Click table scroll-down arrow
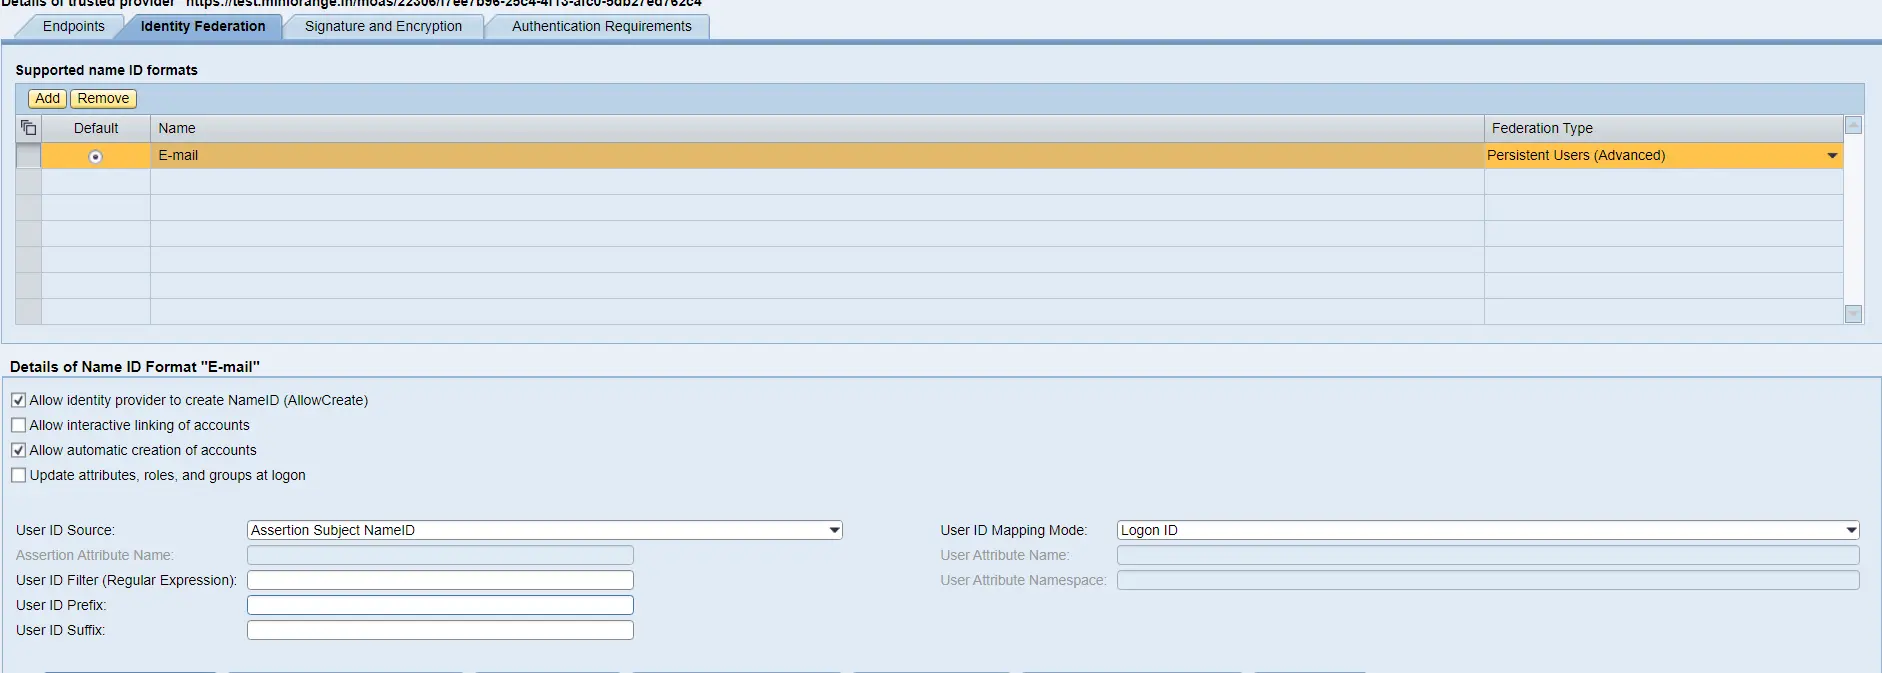This screenshot has width=1882, height=673. (1853, 314)
